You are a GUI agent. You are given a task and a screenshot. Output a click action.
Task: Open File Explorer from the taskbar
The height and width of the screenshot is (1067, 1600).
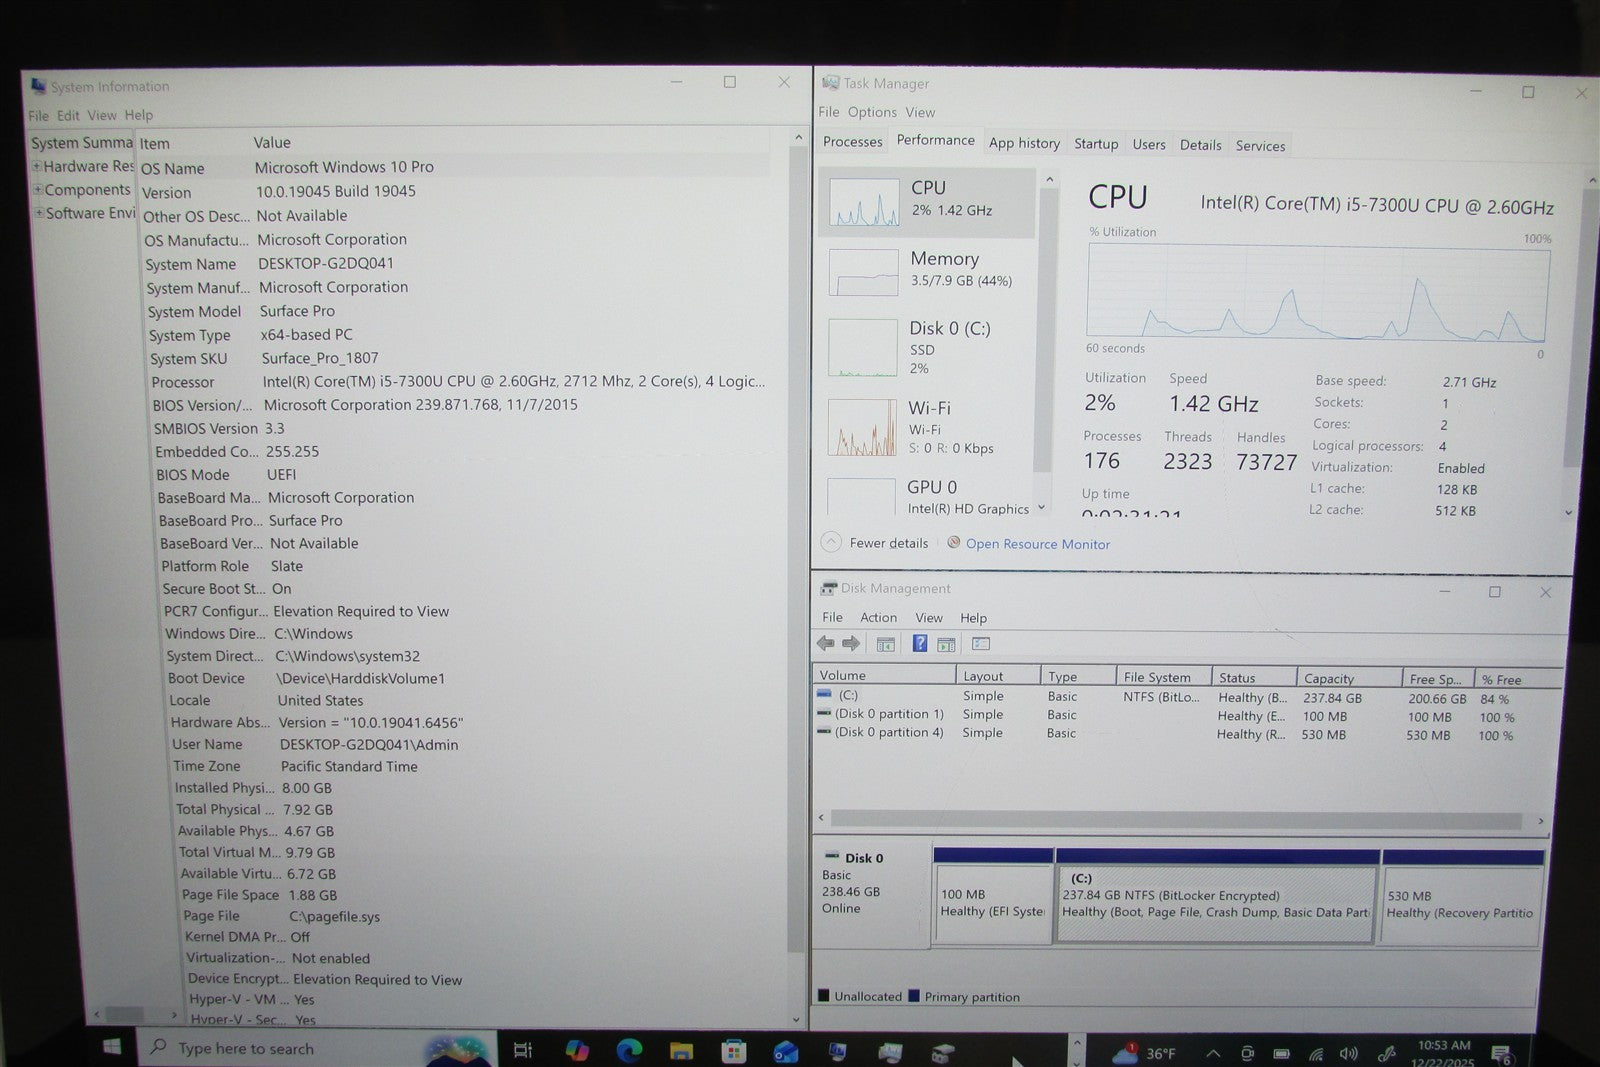pos(681,1051)
